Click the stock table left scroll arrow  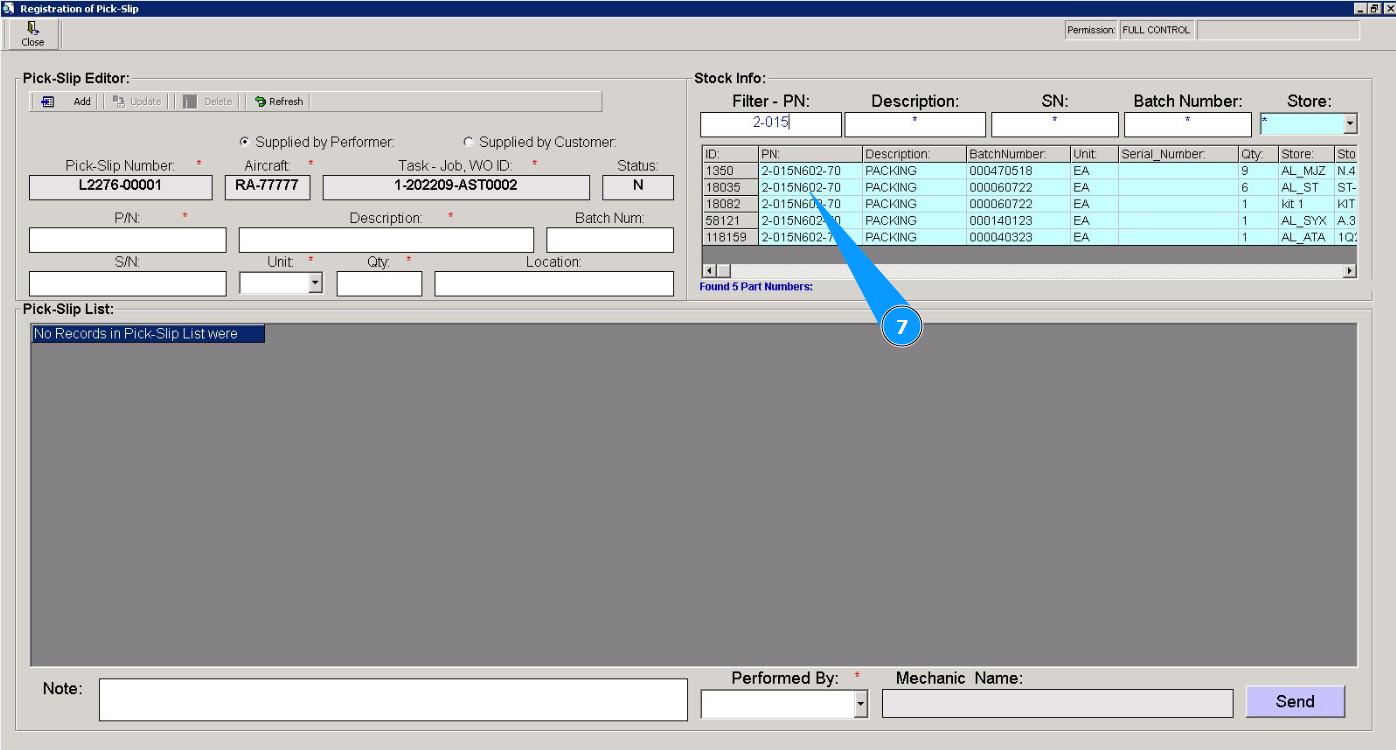point(710,271)
